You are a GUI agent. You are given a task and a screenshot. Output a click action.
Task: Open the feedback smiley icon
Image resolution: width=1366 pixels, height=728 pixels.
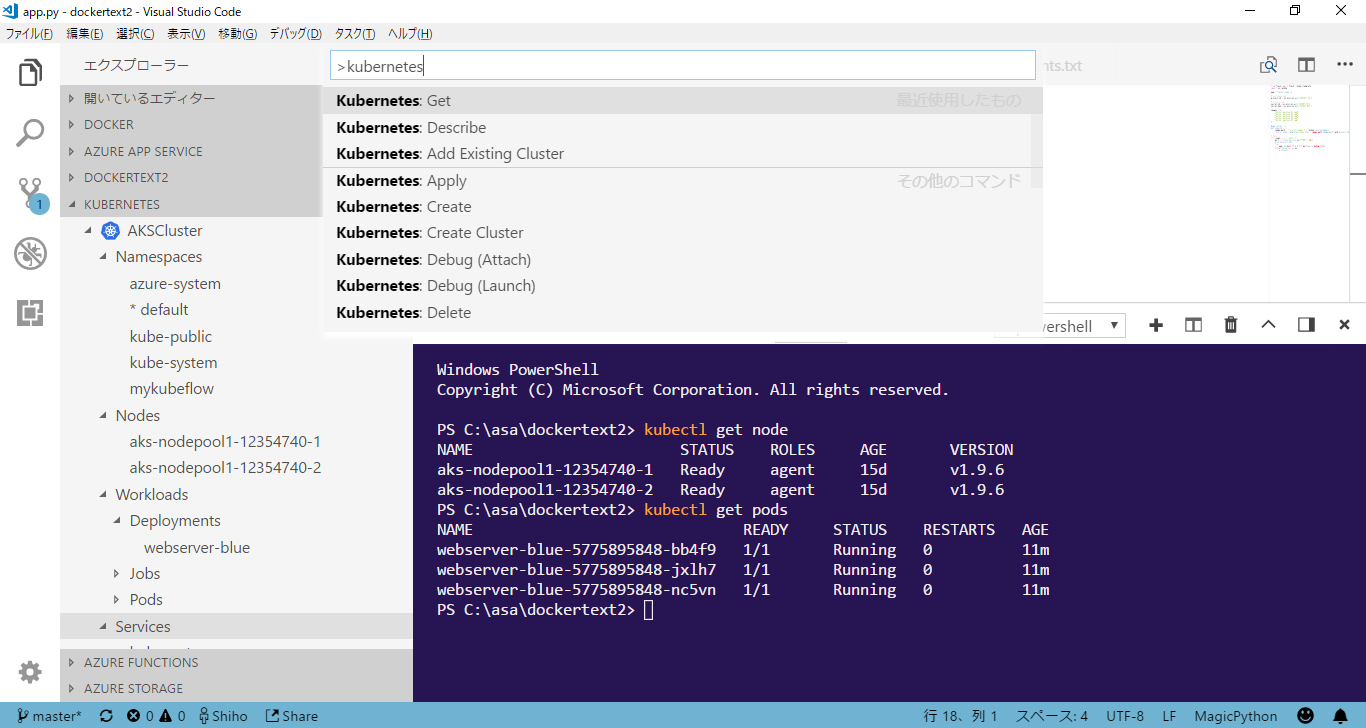point(1305,716)
